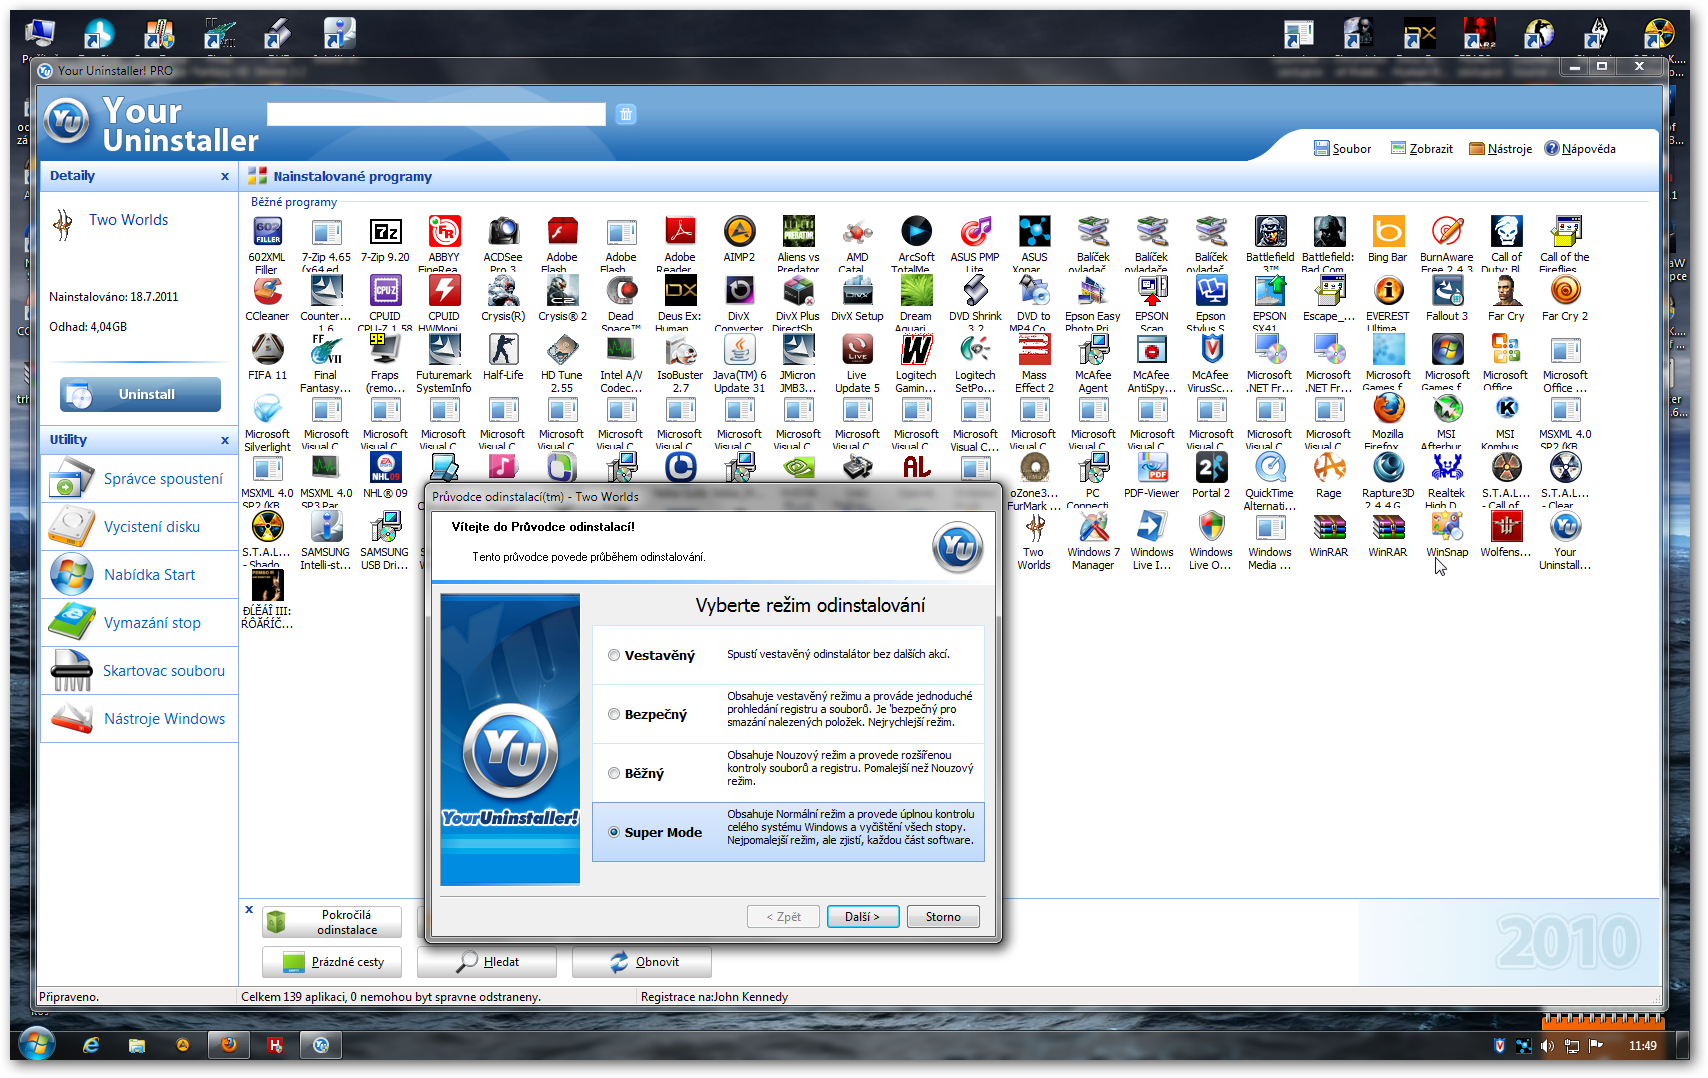Open the Zobrazit menu
The image size is (1708, 1078).
(x=1422, y=149)
